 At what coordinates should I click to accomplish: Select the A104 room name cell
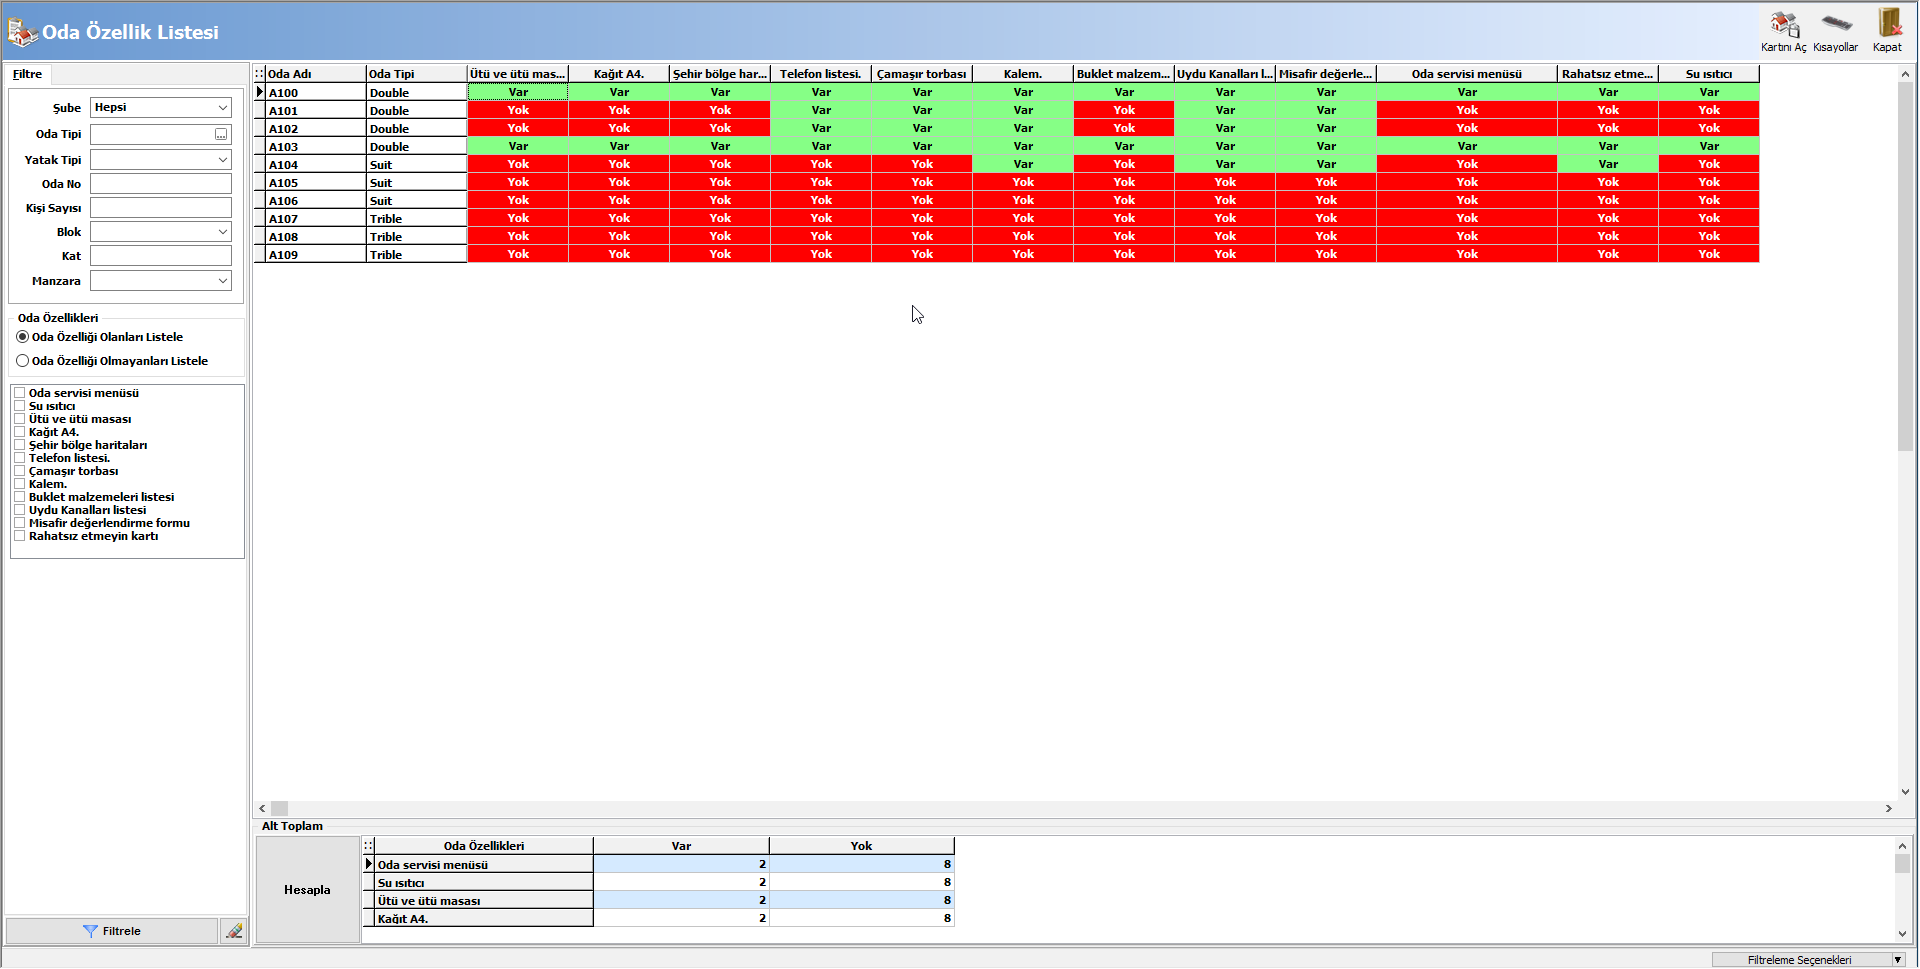316,165
